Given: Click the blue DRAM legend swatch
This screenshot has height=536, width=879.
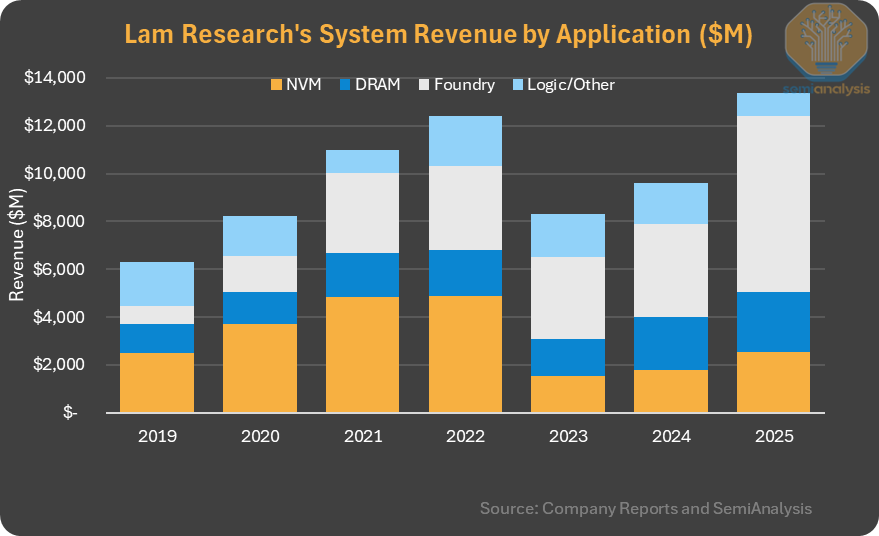Looking at the screenshot, I should pyautogui.click(x=349, y=85).
